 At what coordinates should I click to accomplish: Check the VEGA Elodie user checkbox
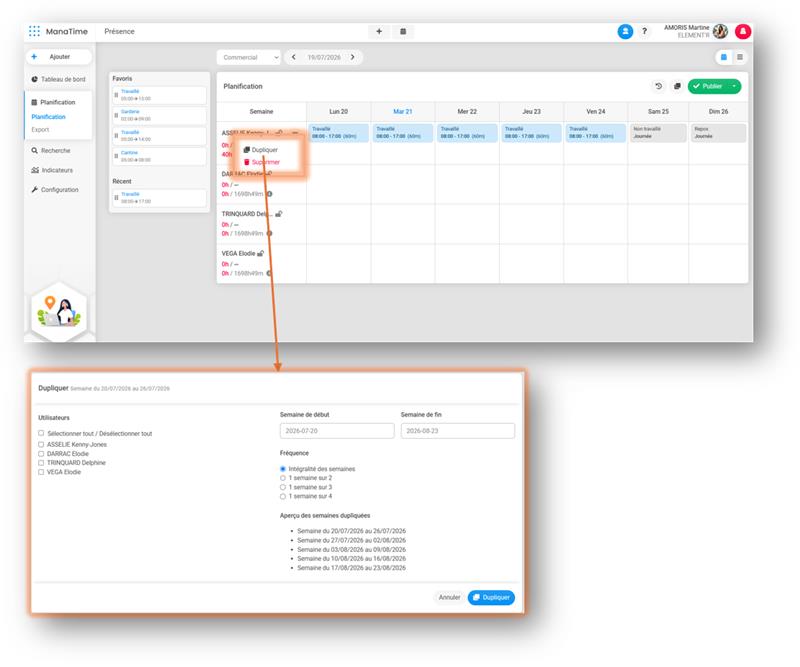41,472
